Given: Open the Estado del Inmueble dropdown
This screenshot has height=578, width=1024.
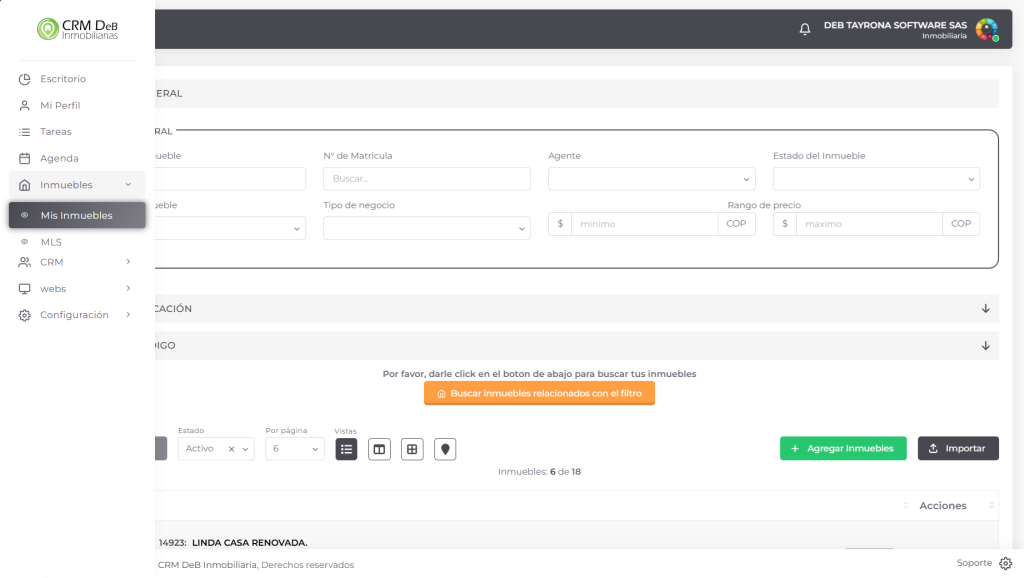Looking at the screenshot, I should click(x=876, y=179).
